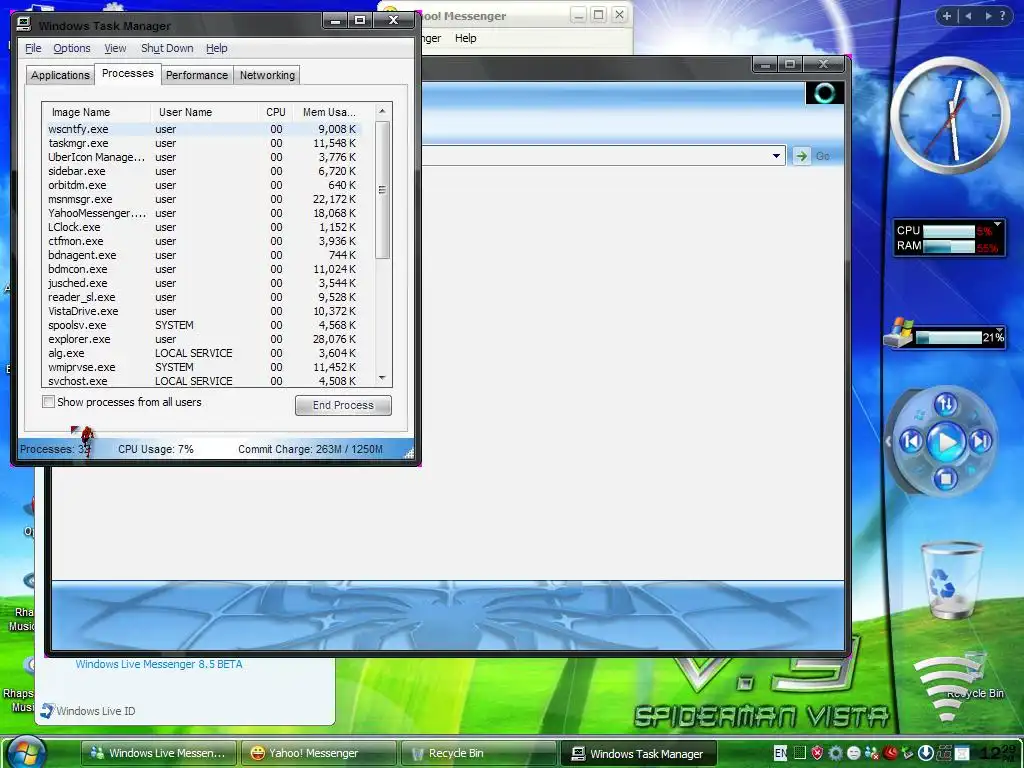Click the drive usage gadget Windows icon
Viewport: 1024px width, 768px height.
pyautogui.click(x=898, y=334)
